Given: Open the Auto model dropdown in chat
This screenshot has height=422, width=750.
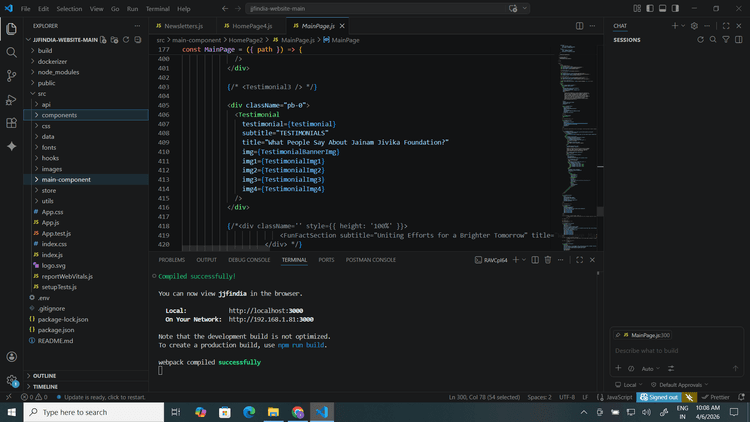Looking at the screenshot, I should pyautogui.click(x=652, y=368).
